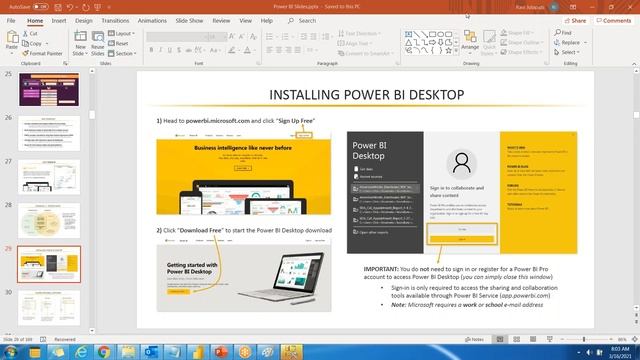Image resolution: width=640 pixels, height=360 pixels.
Task: Click the ribbon Search box
Action: pos(302,20)
